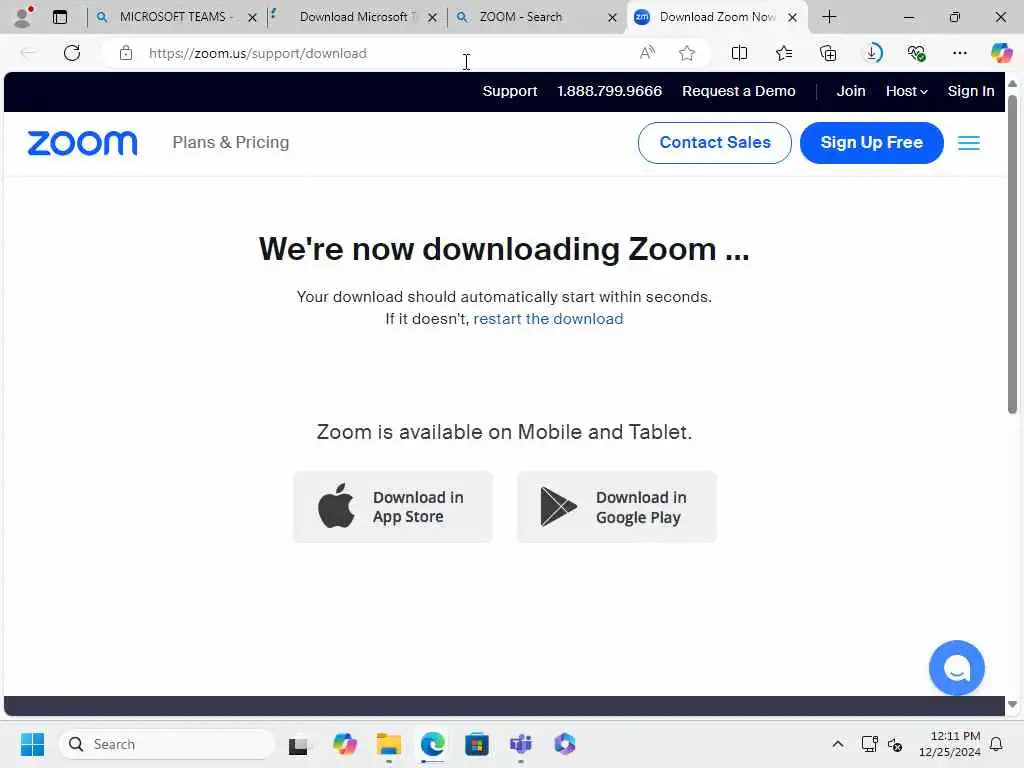Close the Download Zoom Now tab

[x=792, y=18]
